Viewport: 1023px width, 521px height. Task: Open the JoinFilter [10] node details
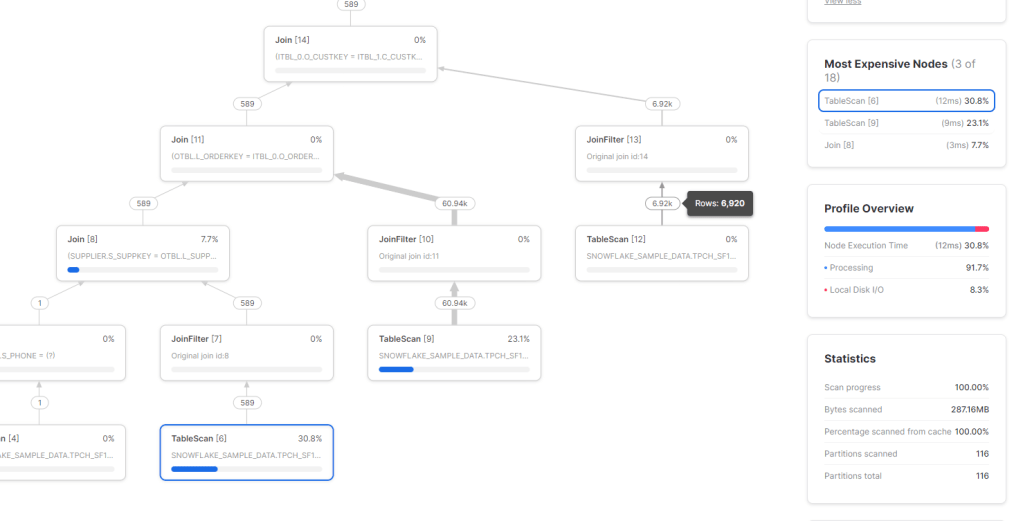point(454,253)
